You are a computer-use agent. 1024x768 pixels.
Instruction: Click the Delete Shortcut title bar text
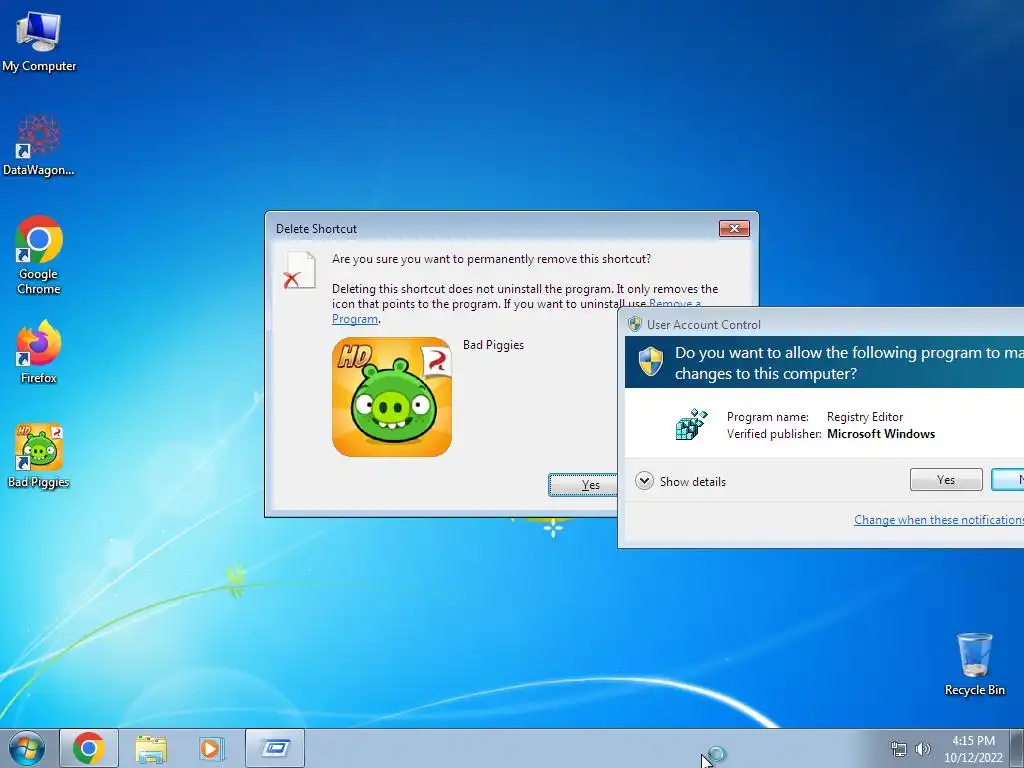click(x=316, y=229)
